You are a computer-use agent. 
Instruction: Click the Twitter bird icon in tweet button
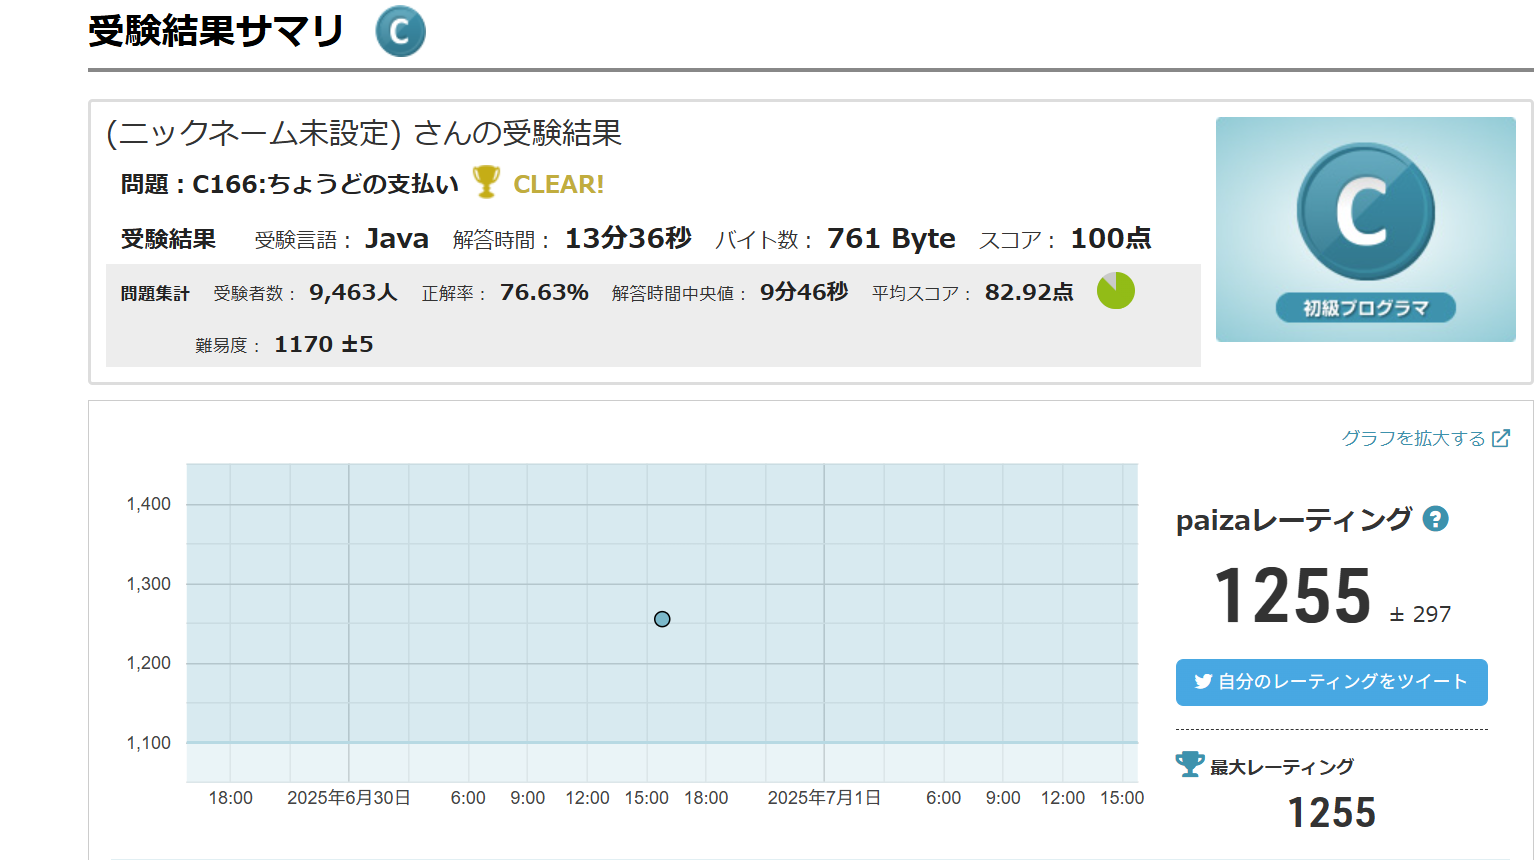[1203, 682]
